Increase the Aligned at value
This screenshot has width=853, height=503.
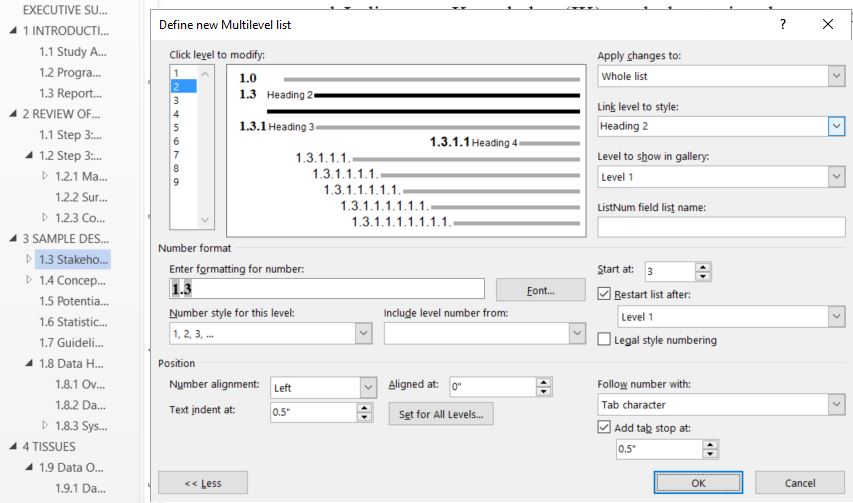pyautogui.click(x=543, y=382)
